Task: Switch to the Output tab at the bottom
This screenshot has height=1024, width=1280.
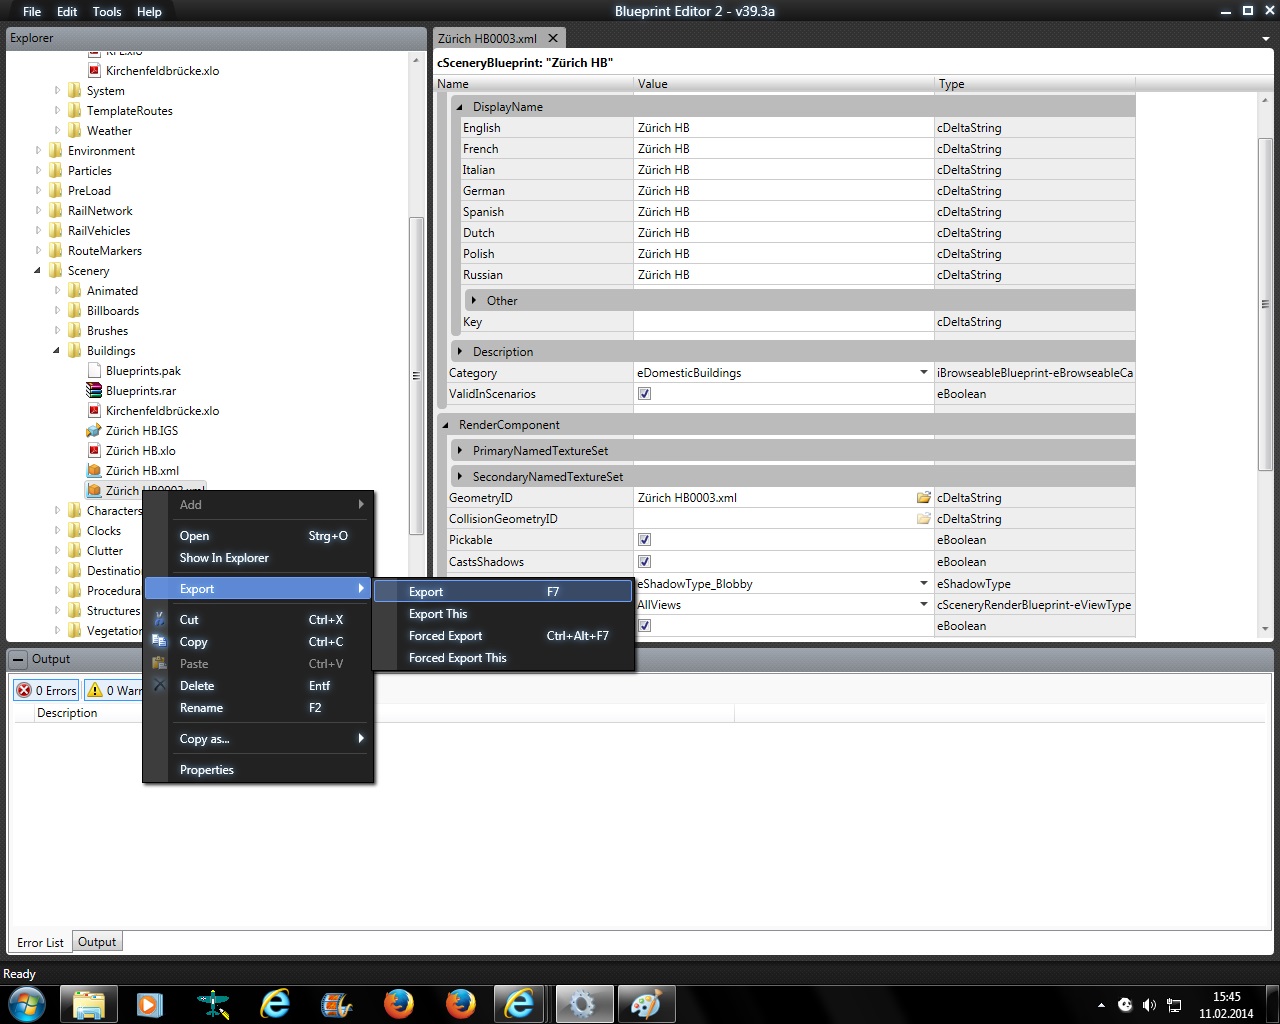Action: tap(97, 942)
